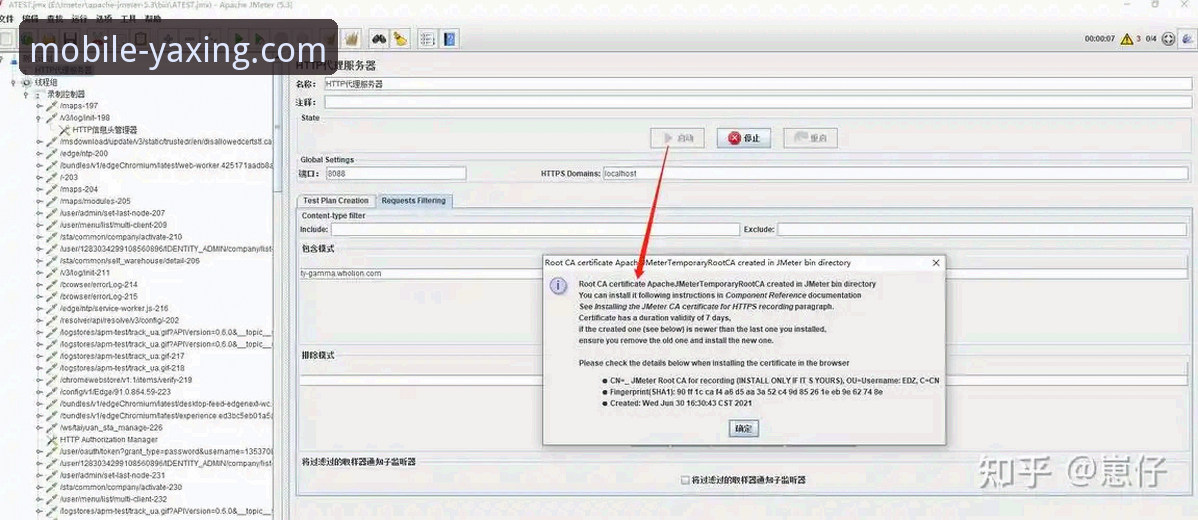Close the Root CA certificate dialog
The height and width of the screenshot is (520, 1198).
click(x=936, y=263)
